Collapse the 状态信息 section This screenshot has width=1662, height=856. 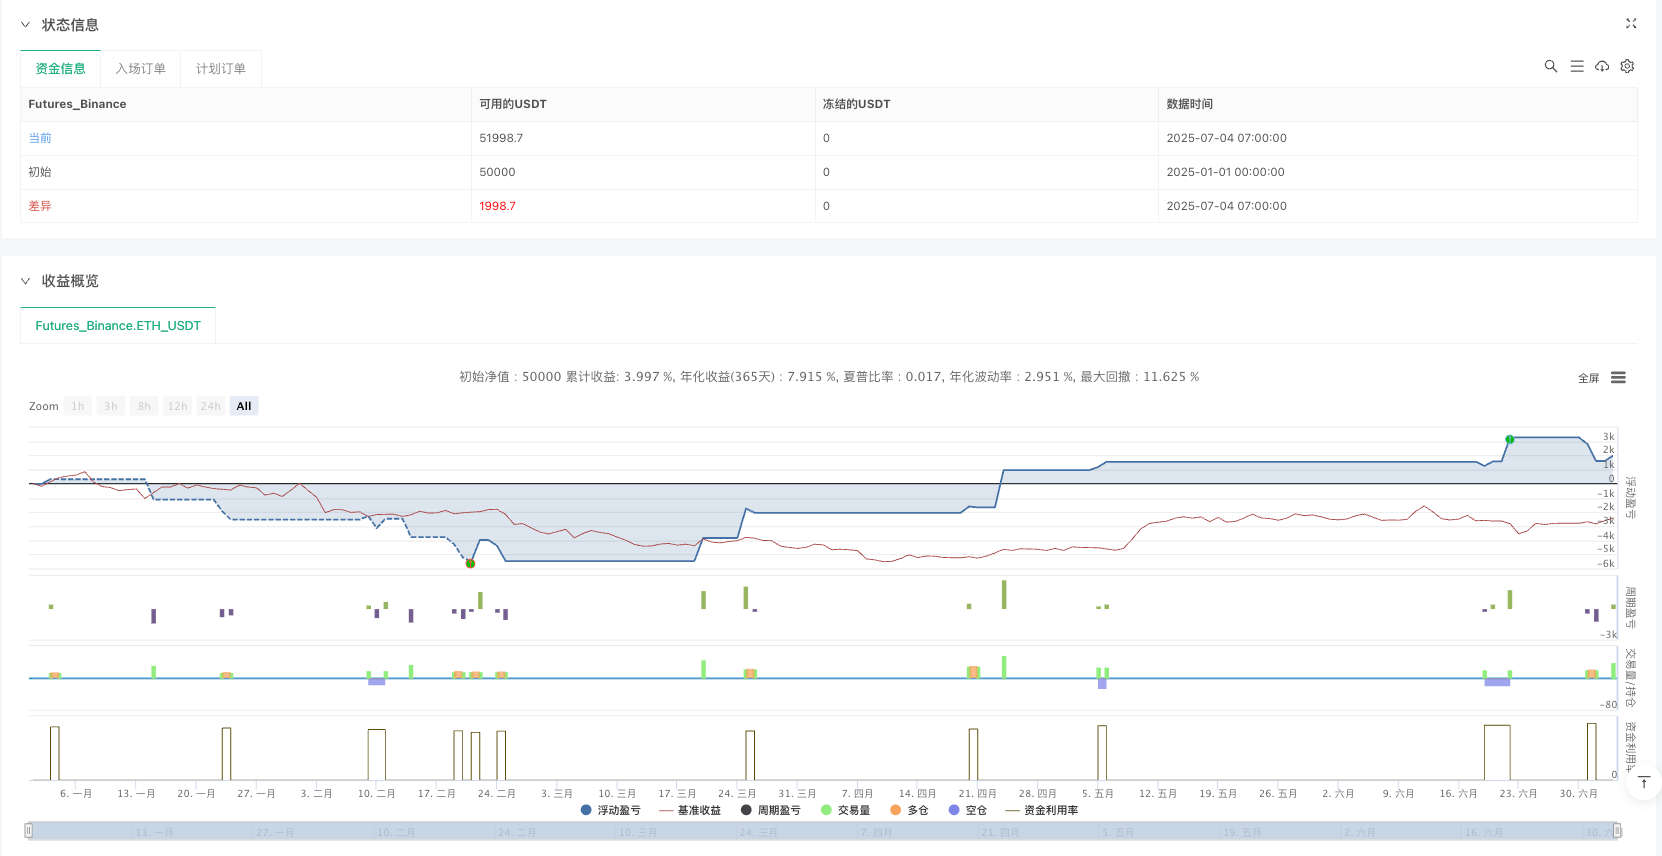(x=26, y=25)
